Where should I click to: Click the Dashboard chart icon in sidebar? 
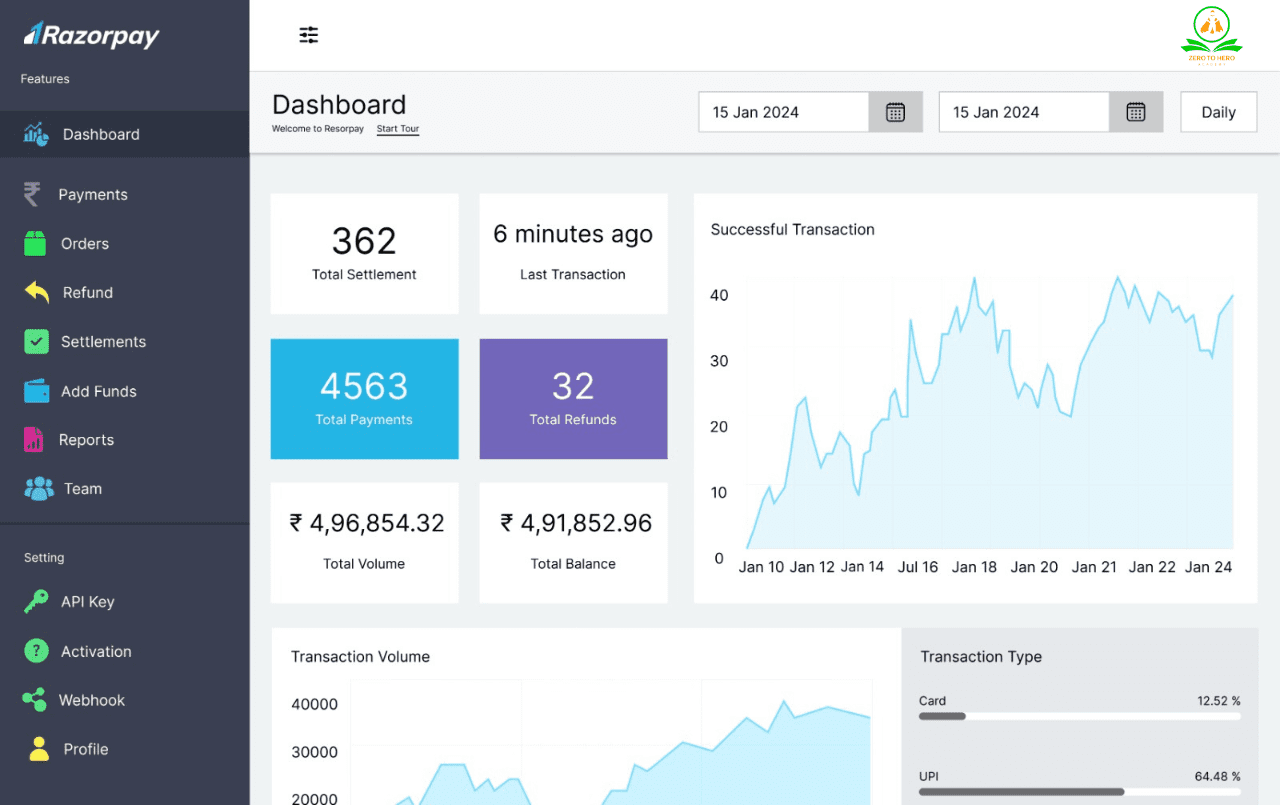pyautogui.click(x=36, y=134)
